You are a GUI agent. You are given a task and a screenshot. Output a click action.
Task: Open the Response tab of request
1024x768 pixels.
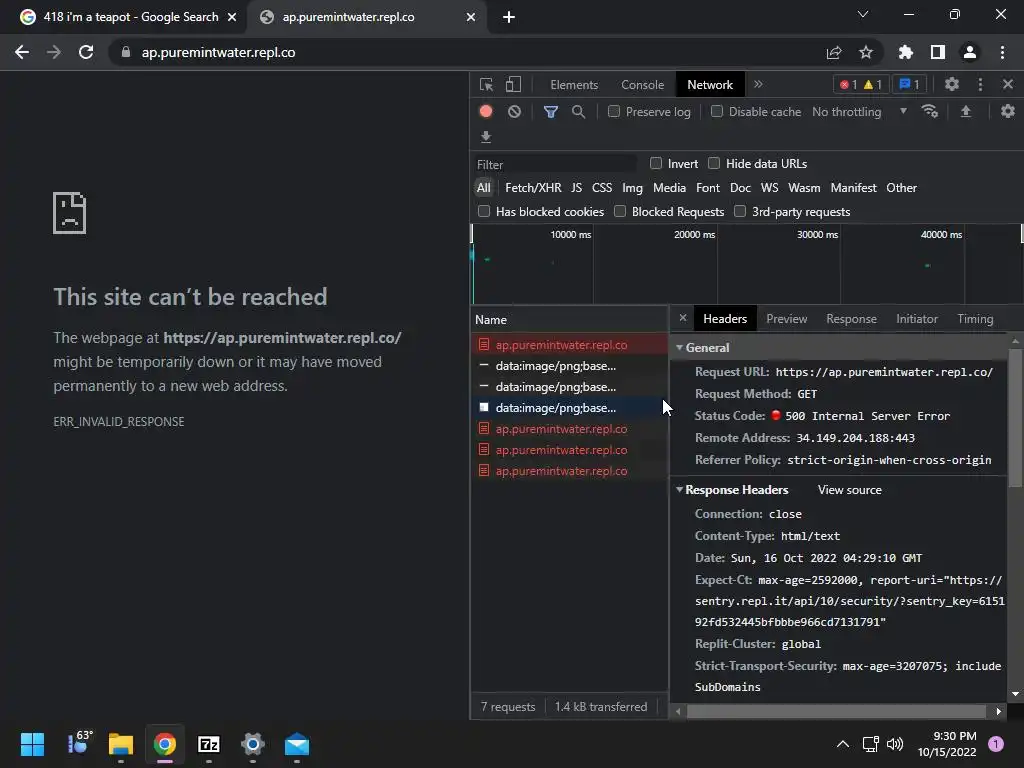[x=852, y=319]
